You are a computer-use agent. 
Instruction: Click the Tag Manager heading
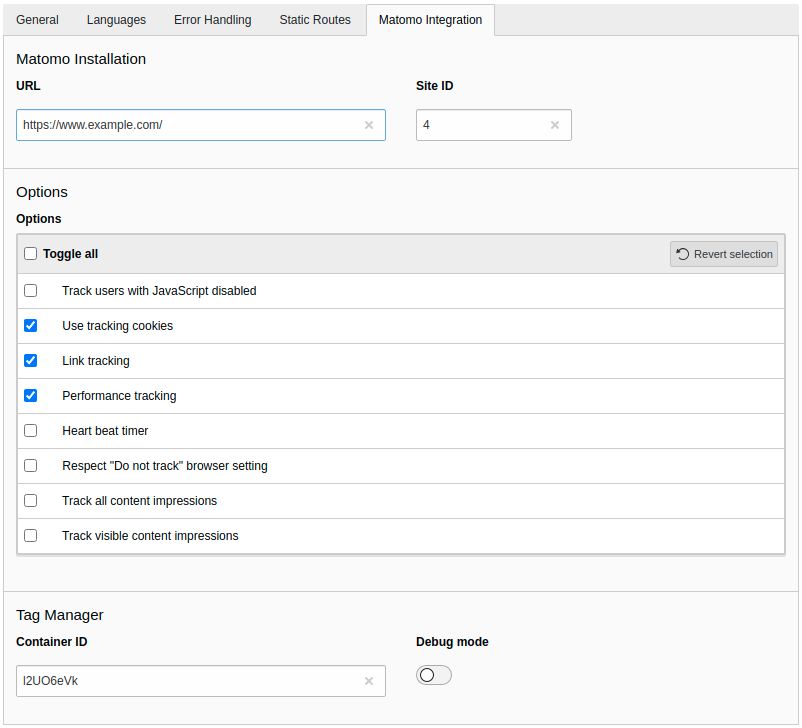(x=60, y=615)
